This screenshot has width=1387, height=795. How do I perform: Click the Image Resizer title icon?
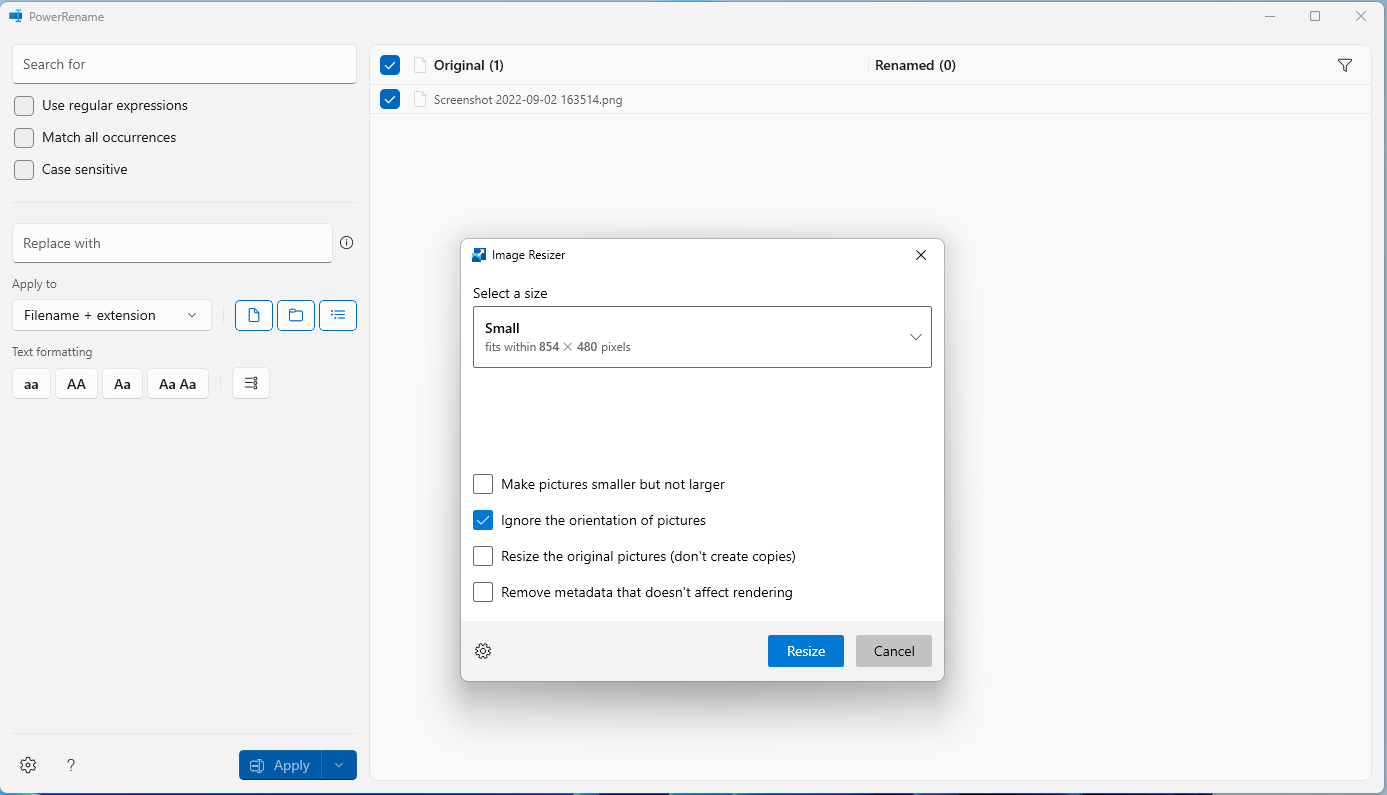click(479, 255)
